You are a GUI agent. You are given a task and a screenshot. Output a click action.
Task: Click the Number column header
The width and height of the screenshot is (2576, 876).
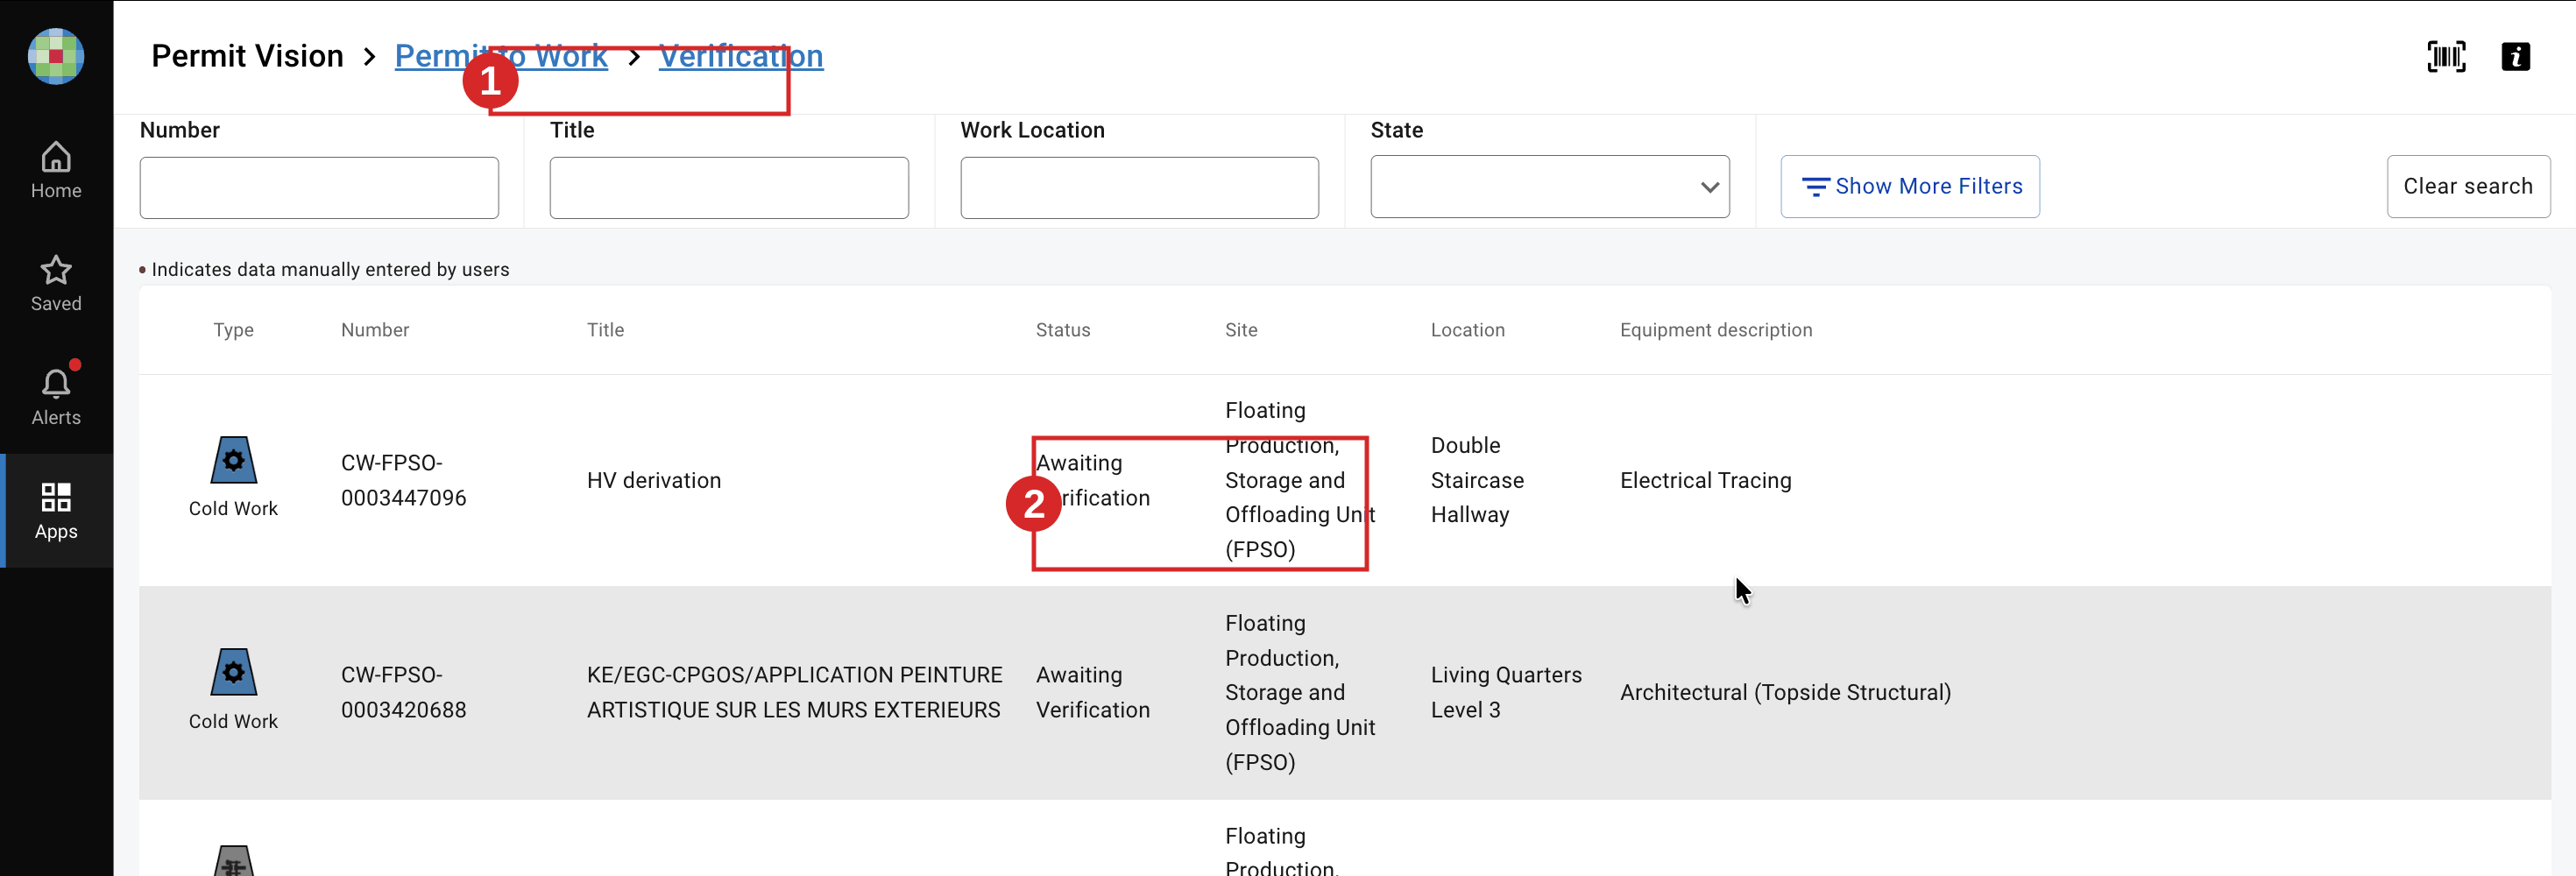375,330
